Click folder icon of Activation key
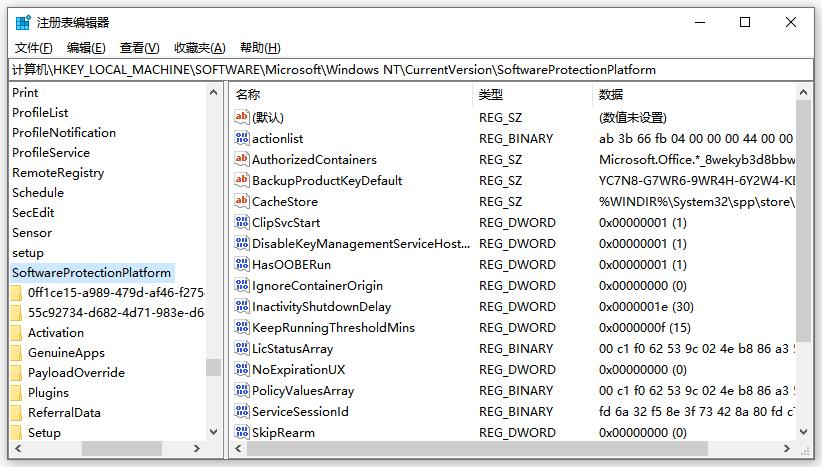The image size is (822, 467). pyautogui.click(x=17, y=332)
